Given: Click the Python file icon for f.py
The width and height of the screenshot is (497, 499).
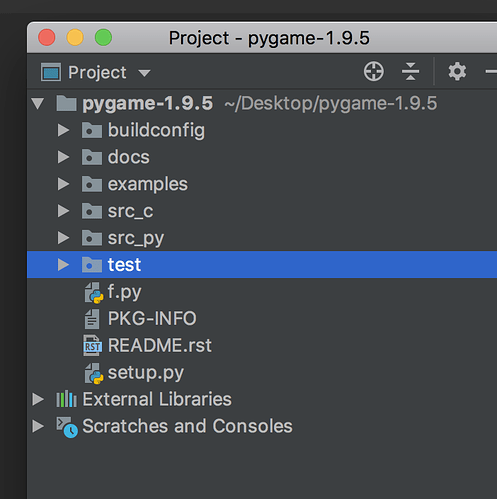Looking at the screenshot, I should coord(93,293).
